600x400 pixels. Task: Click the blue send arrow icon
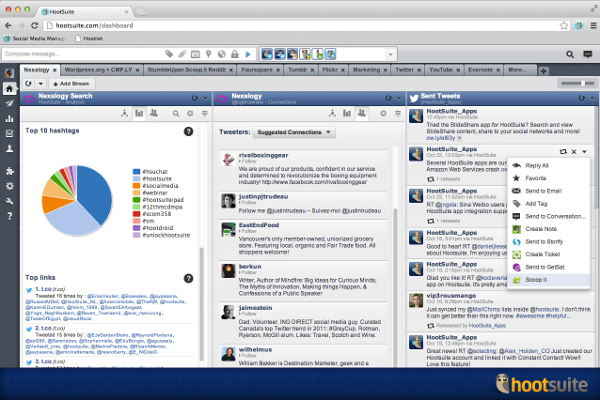[248, 54]
